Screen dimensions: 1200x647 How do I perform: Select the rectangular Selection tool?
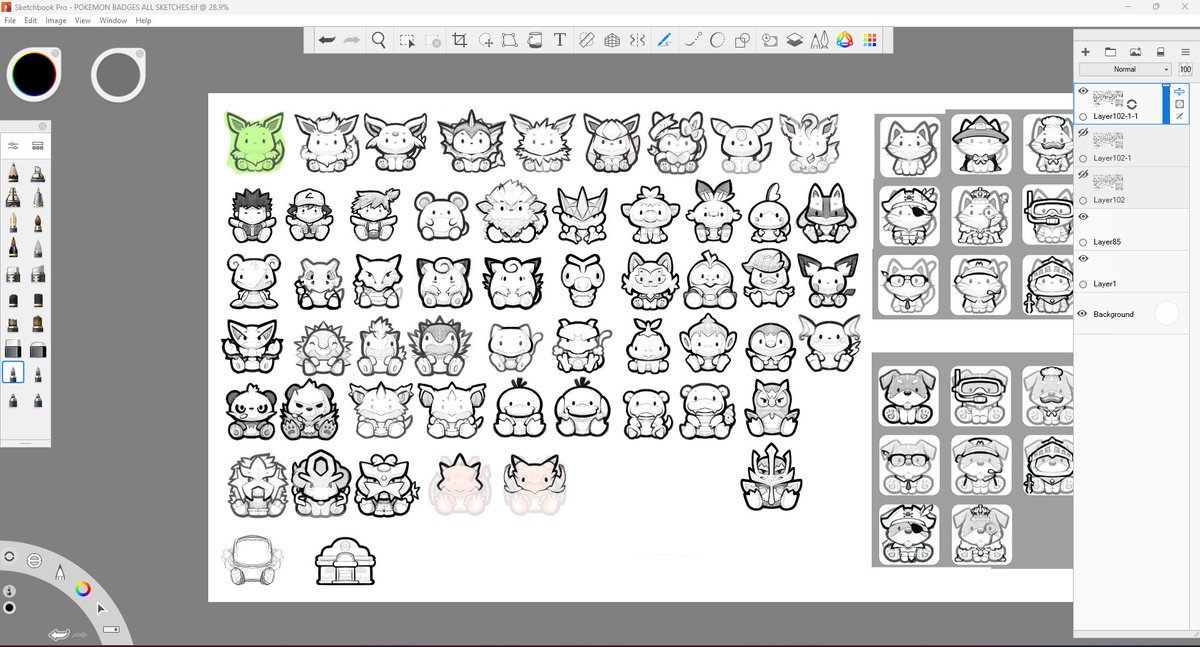(407, 40)
